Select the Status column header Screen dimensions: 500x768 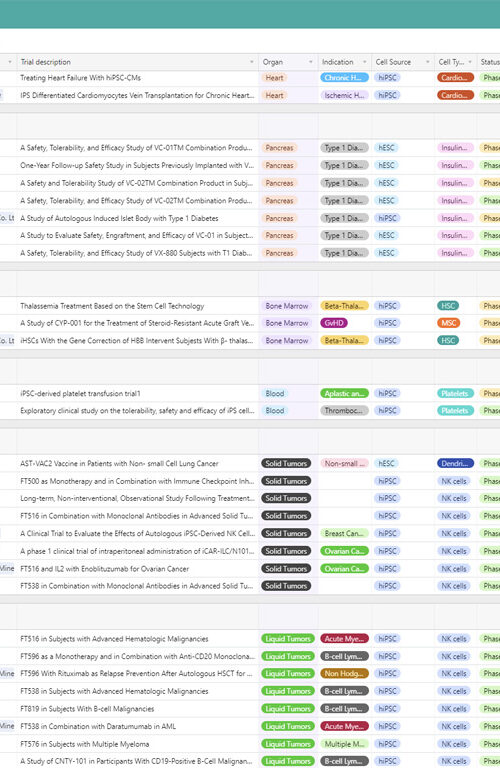point(489,62)
